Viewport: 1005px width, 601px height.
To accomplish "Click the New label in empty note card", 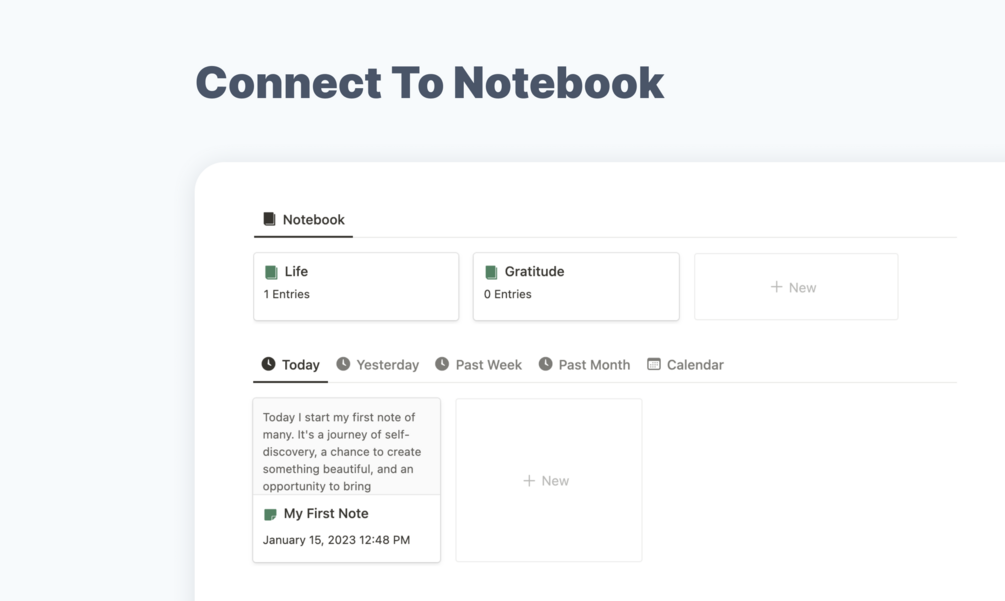I will pyautogui.click(x=555, y=481).
